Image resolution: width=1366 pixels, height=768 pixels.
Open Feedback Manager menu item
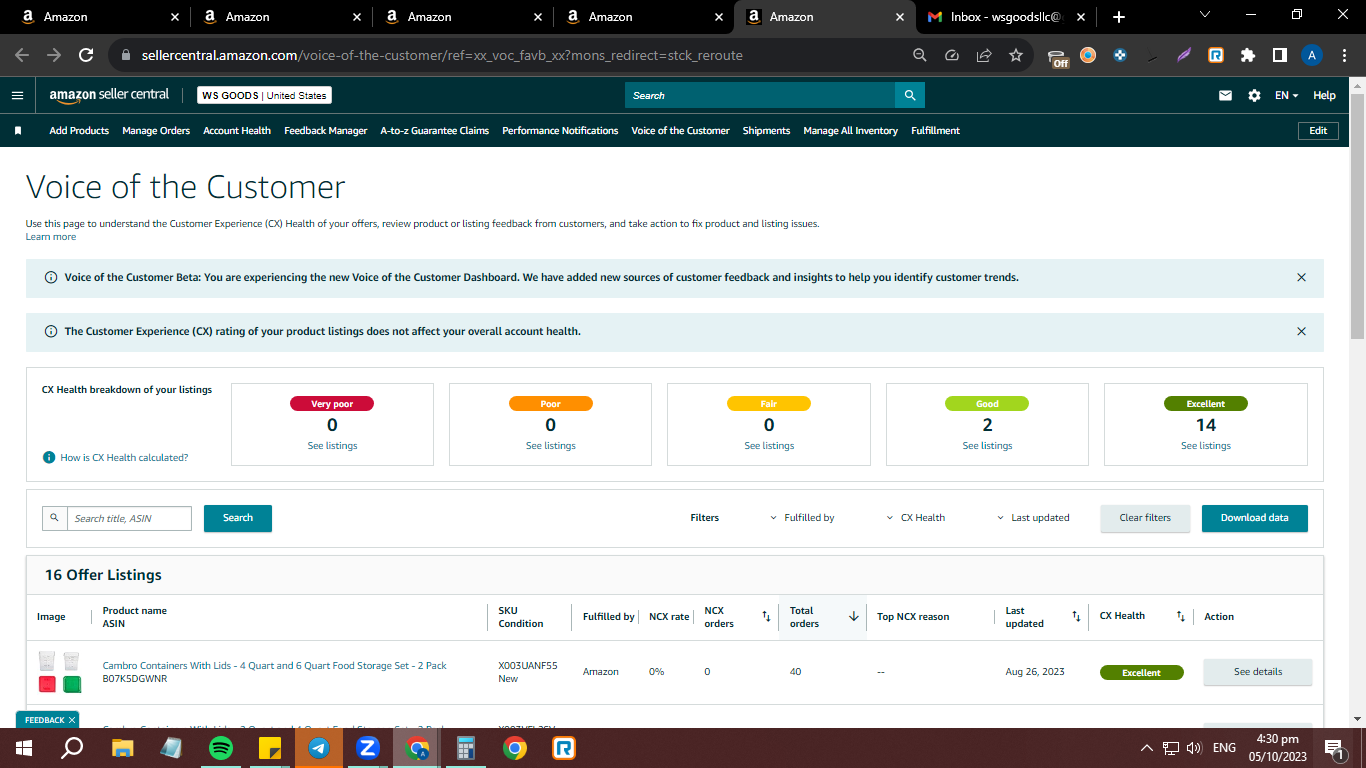click(x=326, y=131)
